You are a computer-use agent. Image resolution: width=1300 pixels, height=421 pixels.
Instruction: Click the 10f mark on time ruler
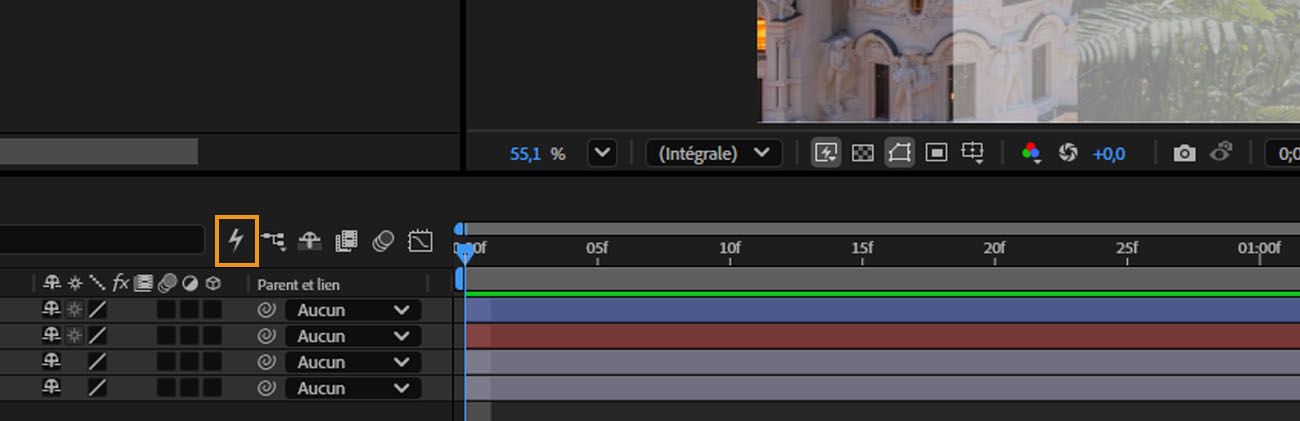[730, 248]
